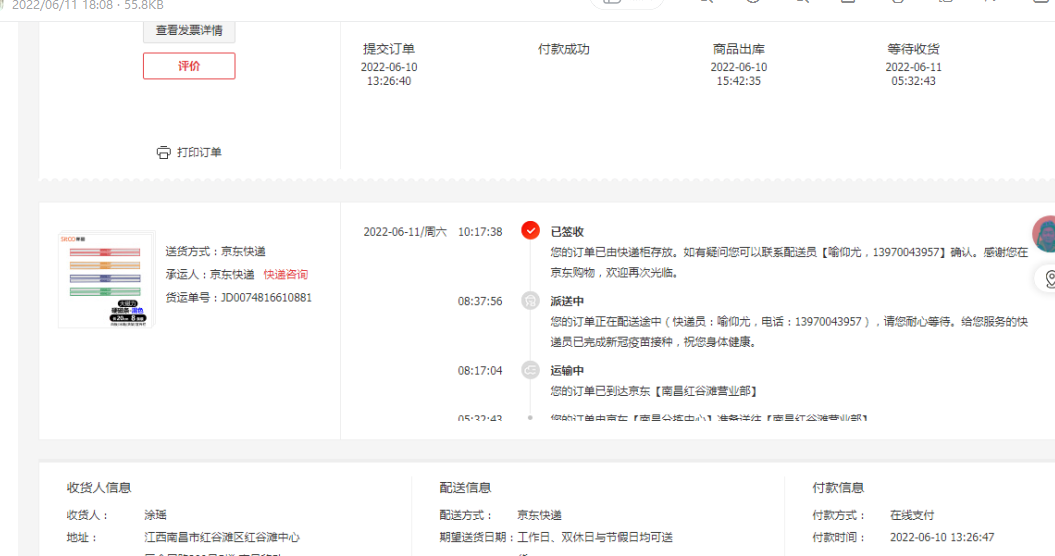
Task: Click 送货方式：京东快递 text
Action: click(x=216, y=251)
